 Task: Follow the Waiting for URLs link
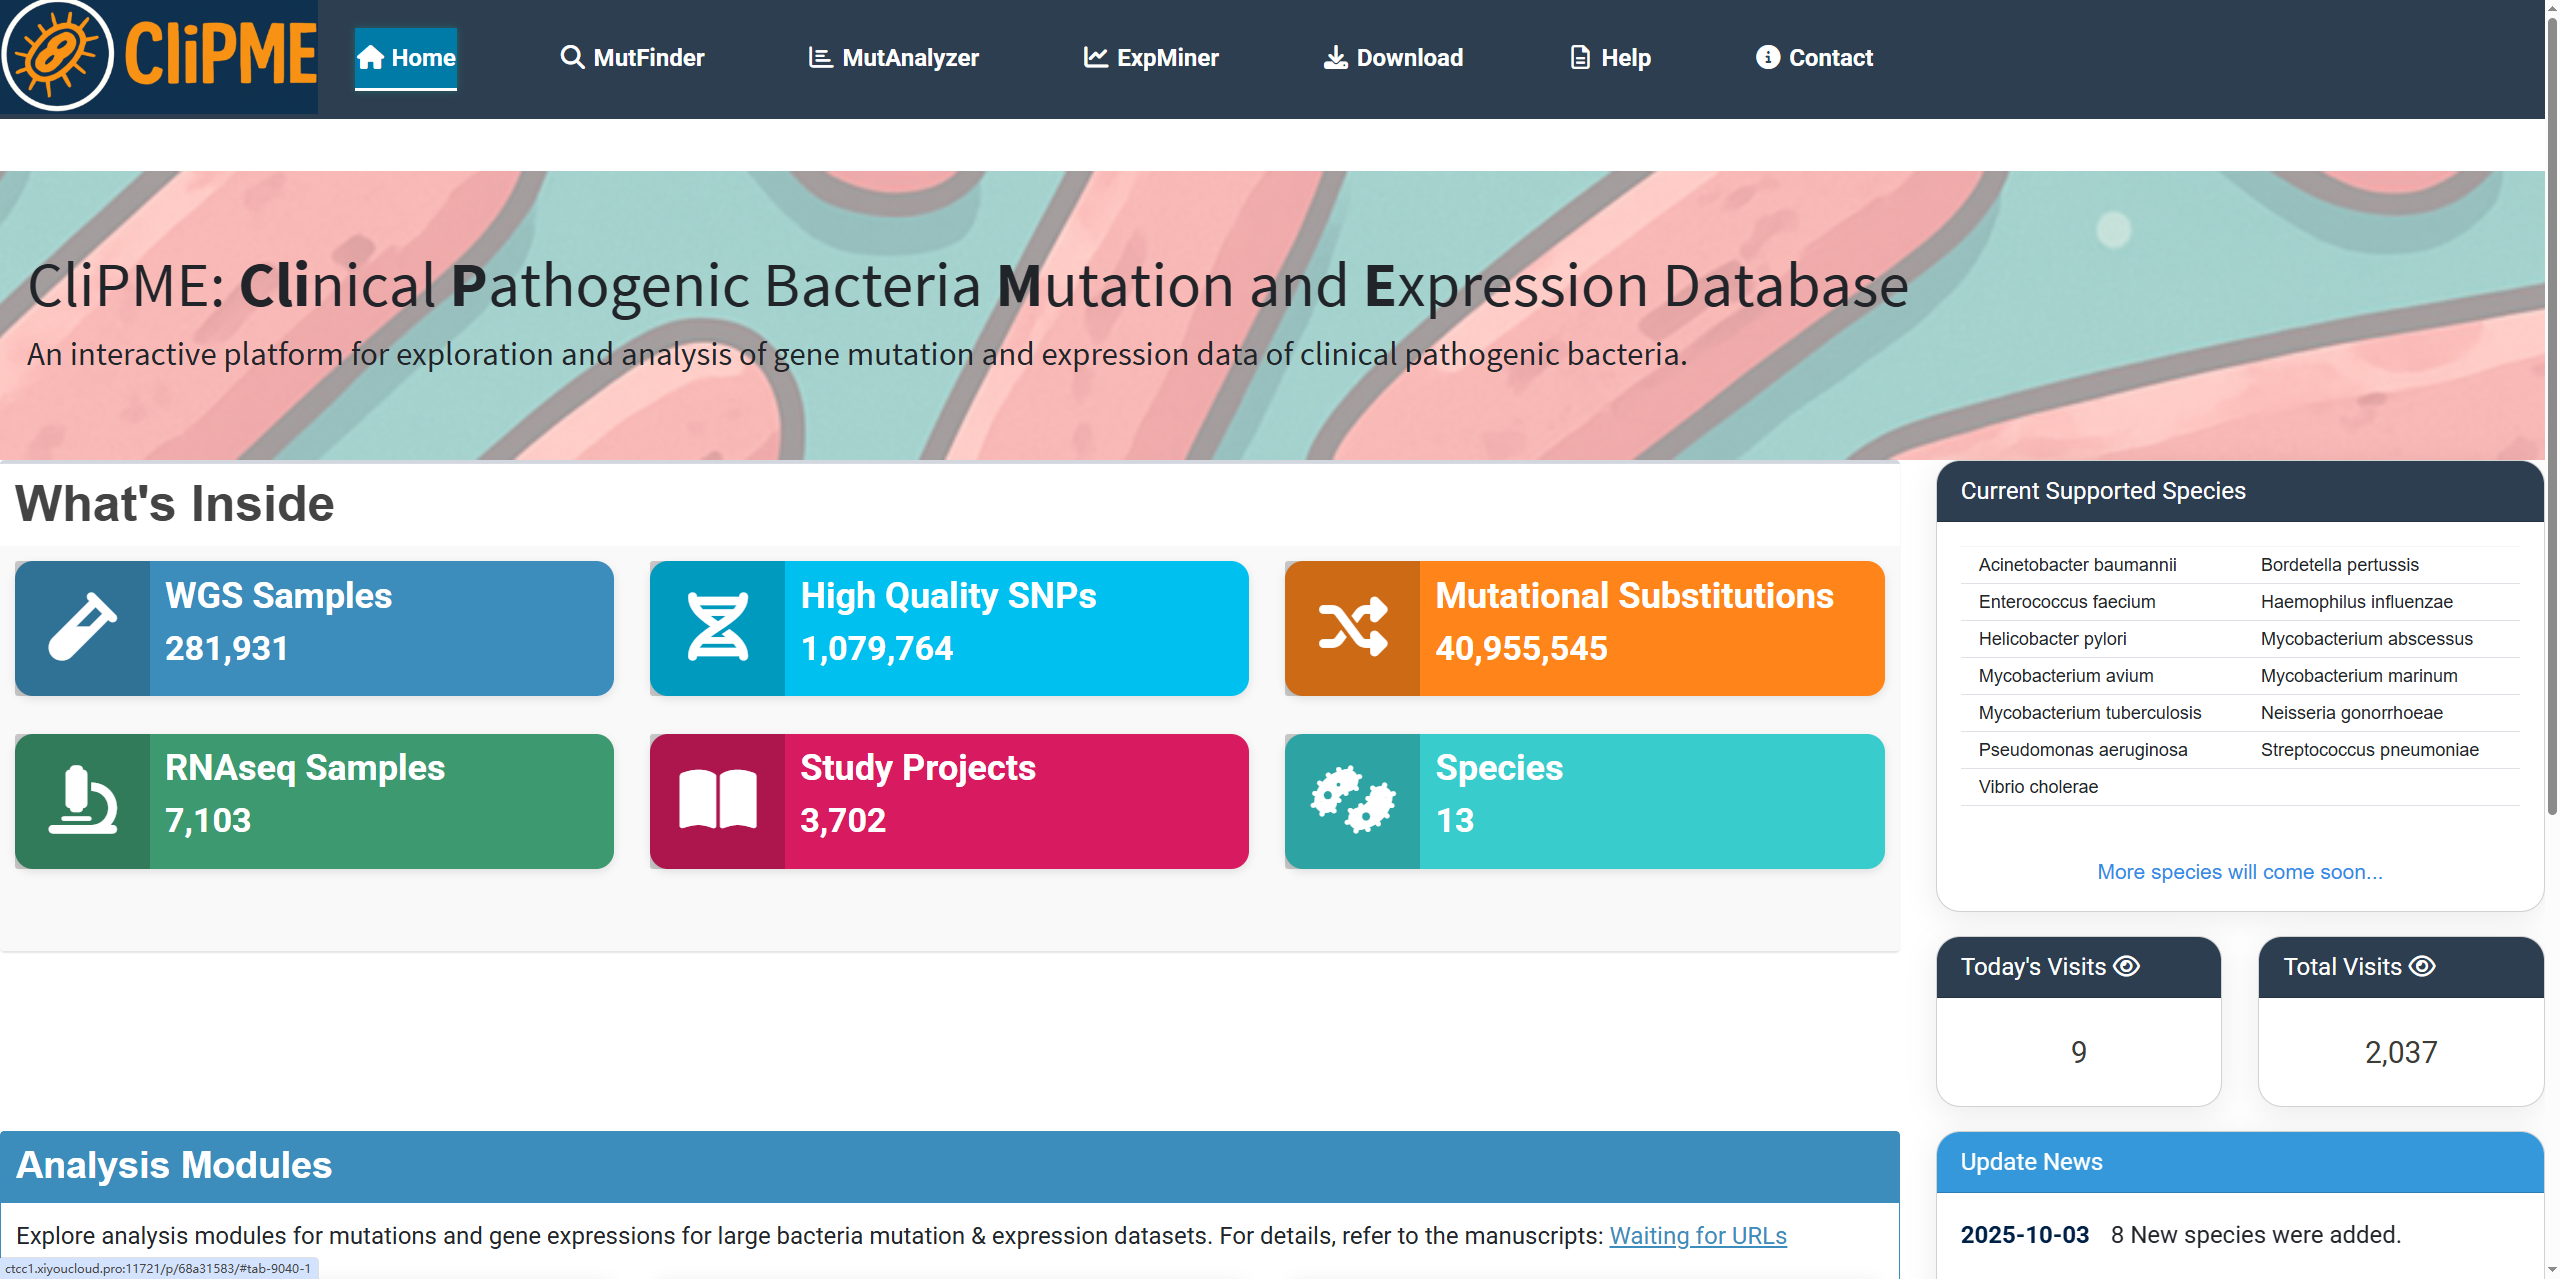1697,1236
